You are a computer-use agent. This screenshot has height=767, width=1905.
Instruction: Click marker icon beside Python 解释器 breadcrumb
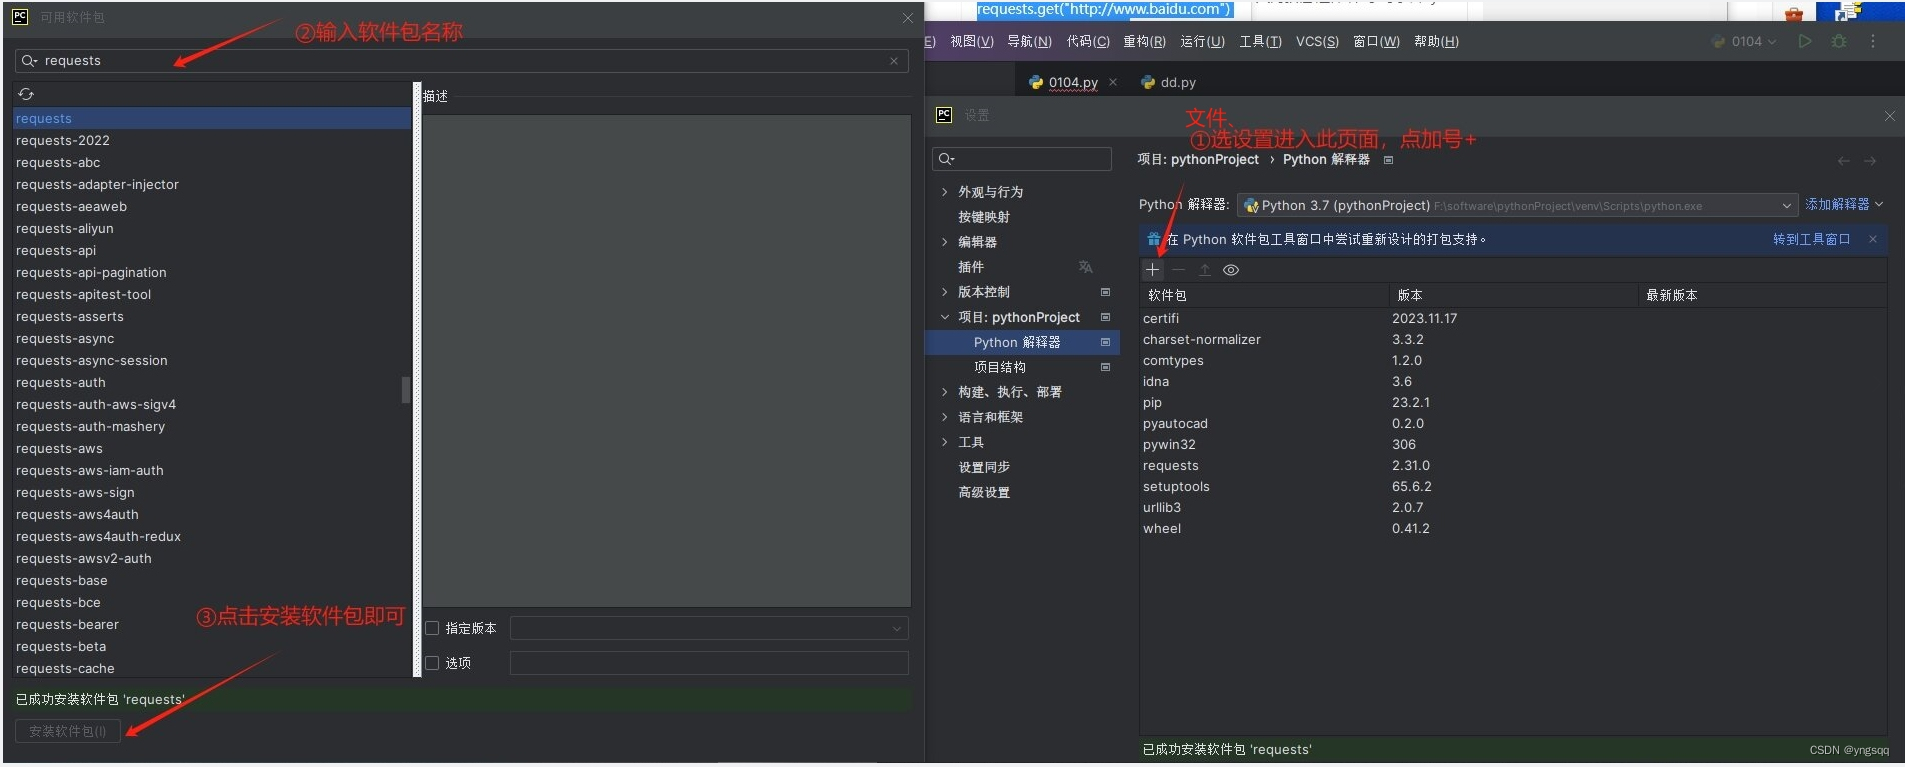point(1388,160)
